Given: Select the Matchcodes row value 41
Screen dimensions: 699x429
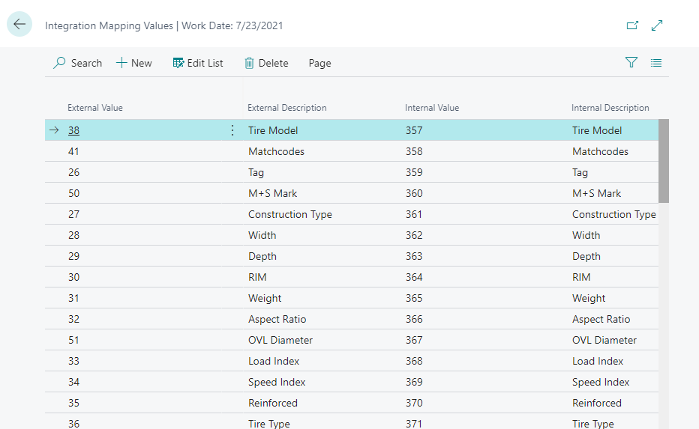Looking at the screenshot, I should [74, 151].
